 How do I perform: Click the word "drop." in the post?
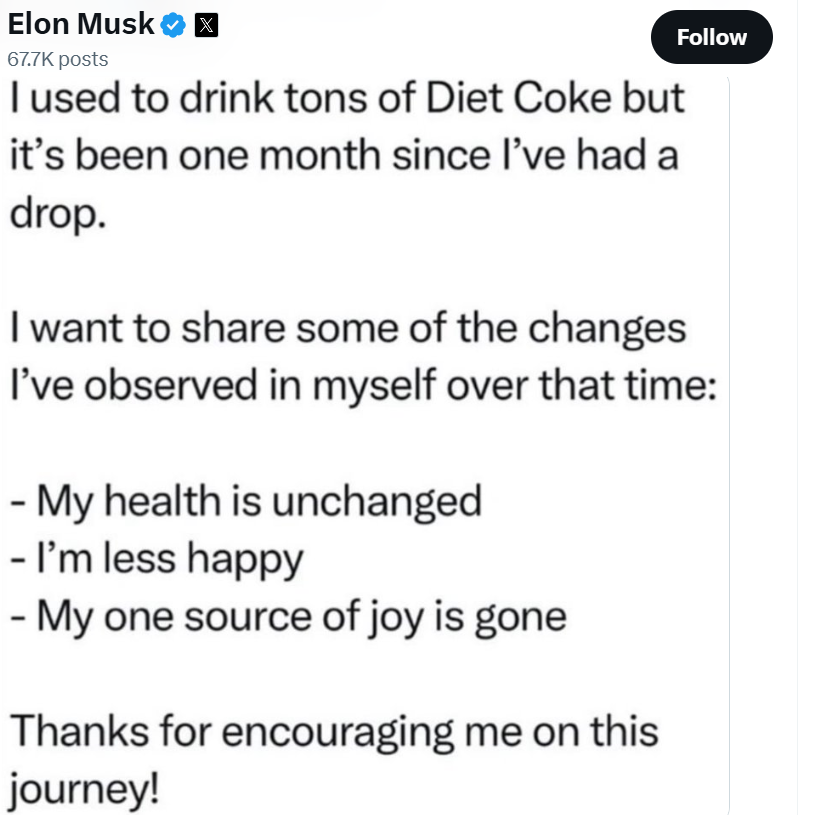[58, 215]
